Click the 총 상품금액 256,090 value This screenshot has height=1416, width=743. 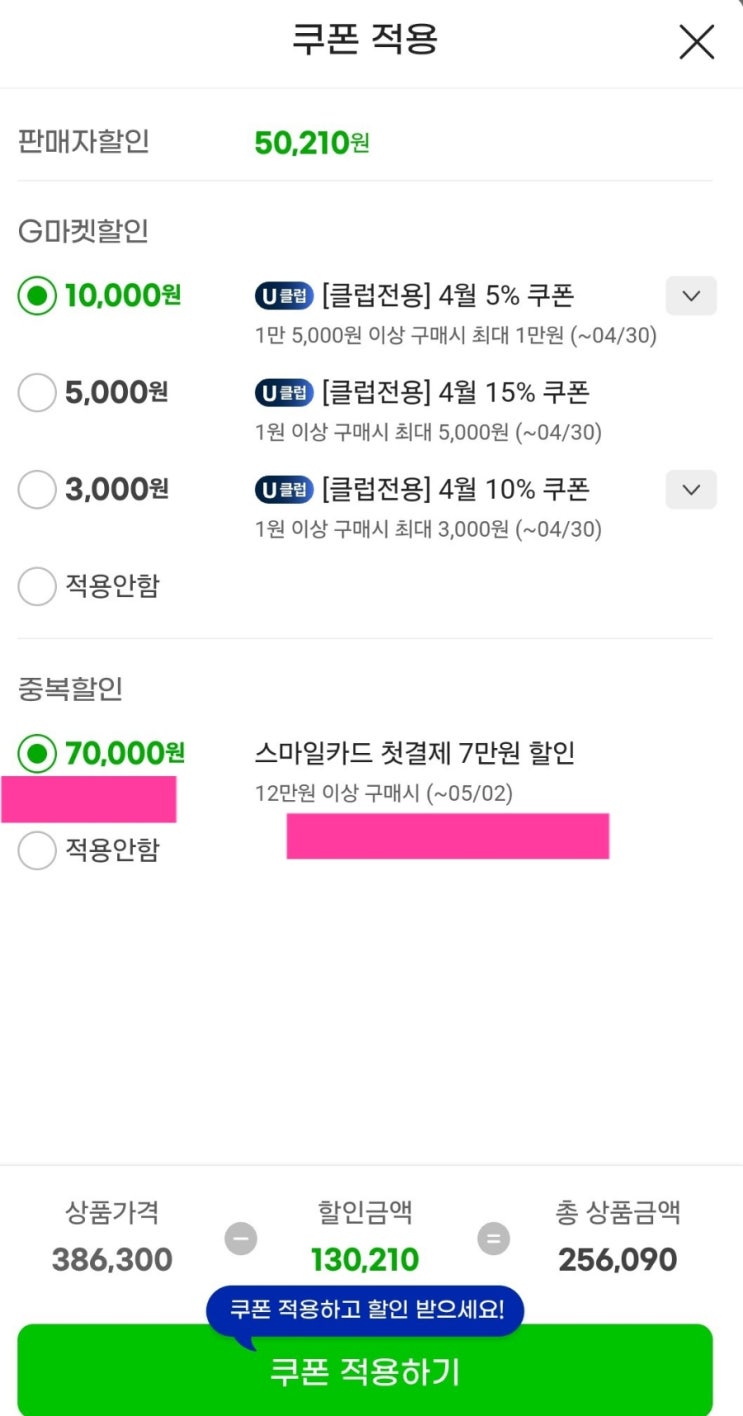pyautogui.click(x=618, y=1260)
